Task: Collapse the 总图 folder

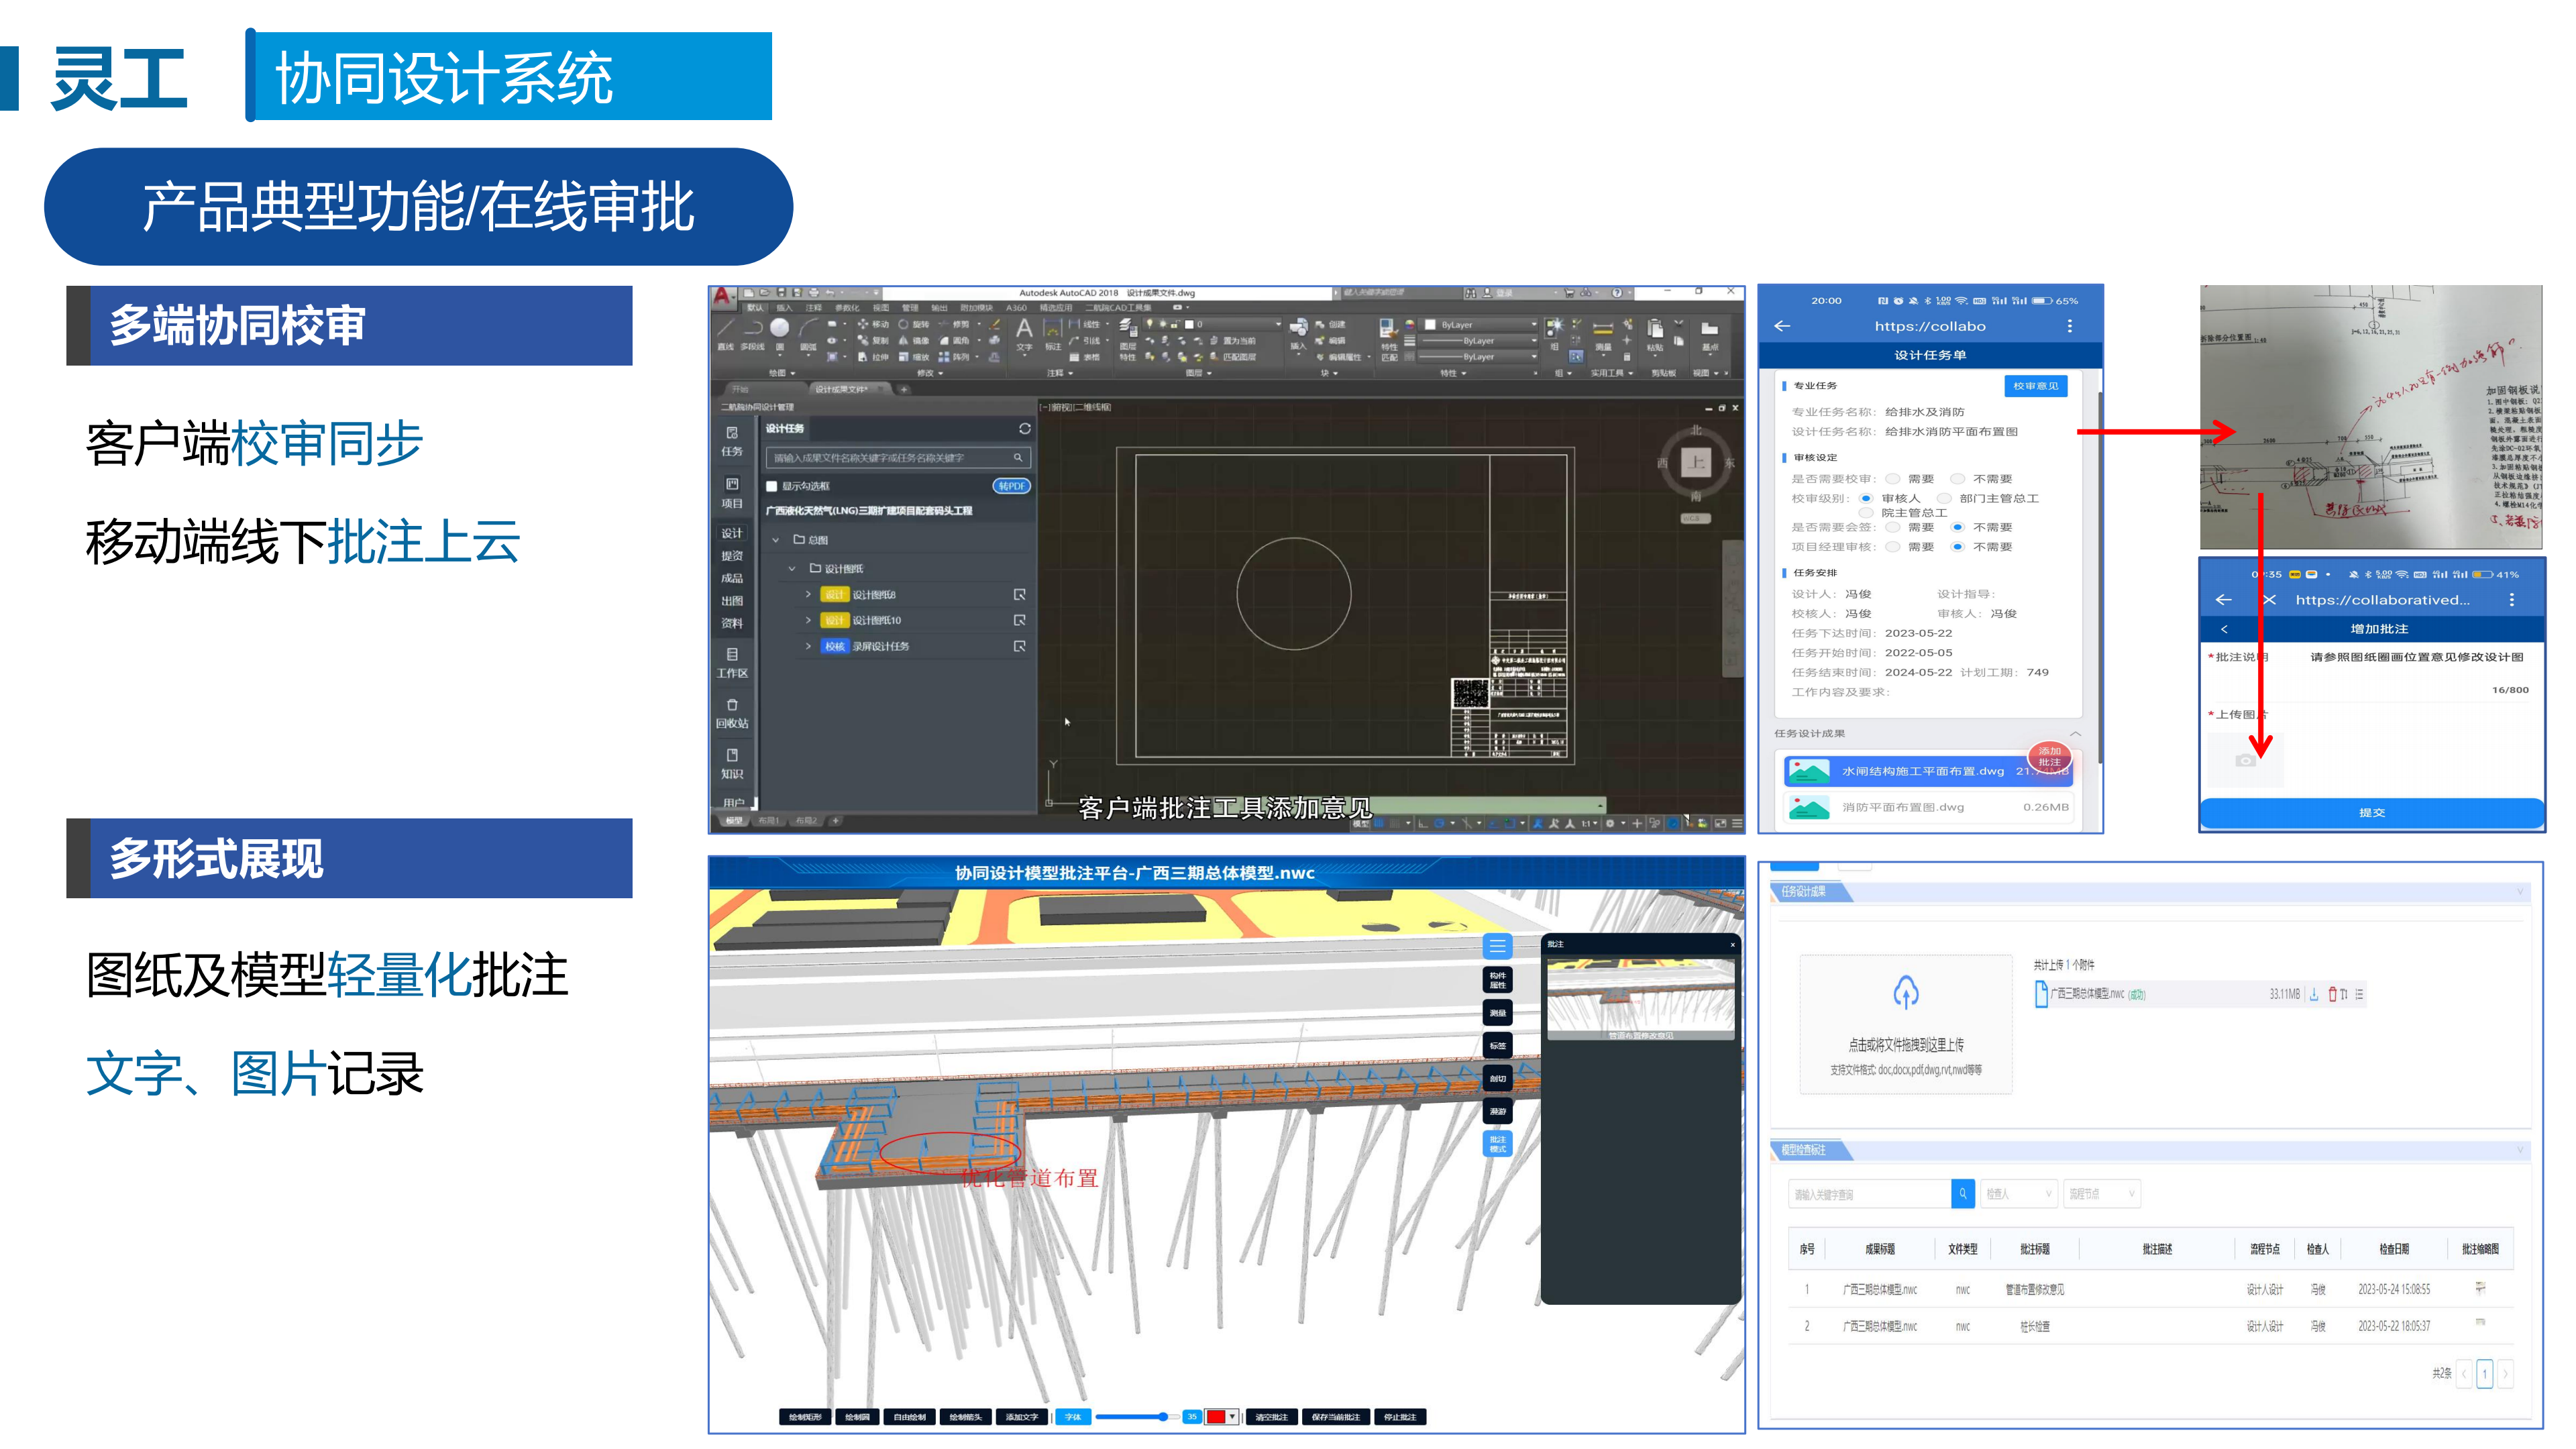Action: tap(776, 540)
